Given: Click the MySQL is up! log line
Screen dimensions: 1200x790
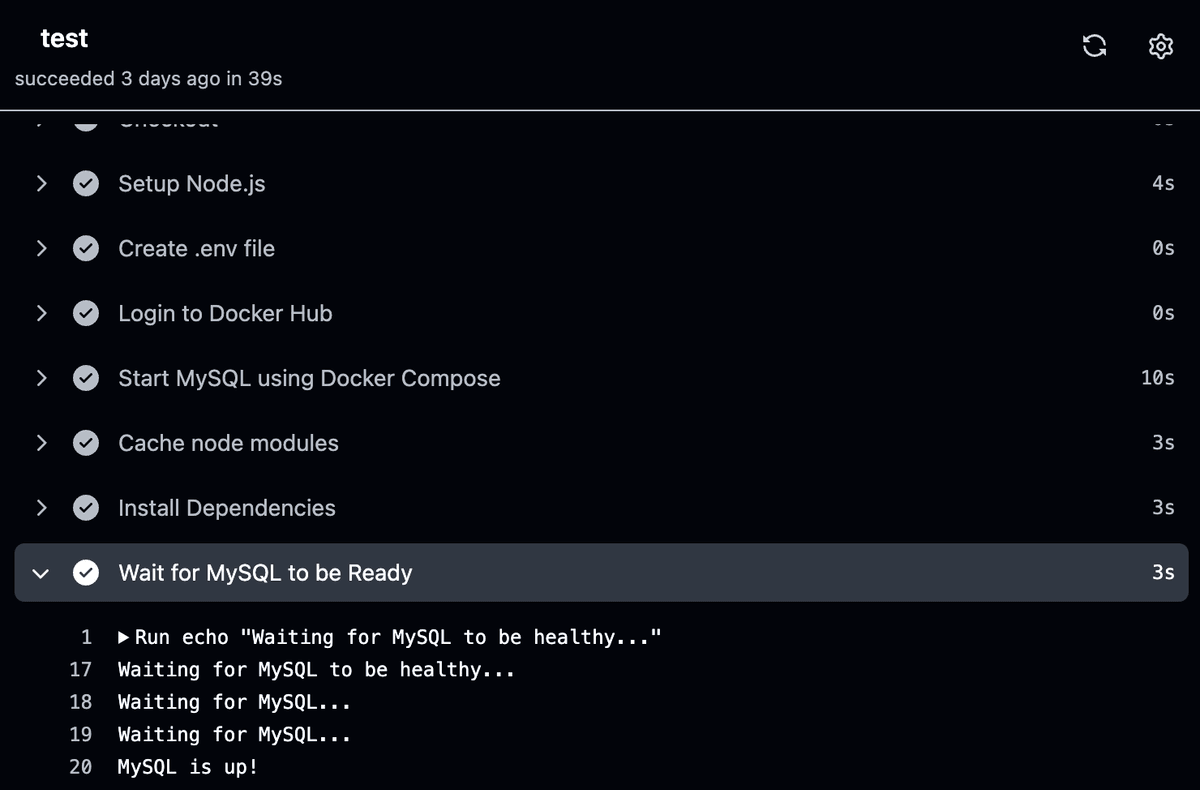Looking at the screenshot, I should click(185, 766).
